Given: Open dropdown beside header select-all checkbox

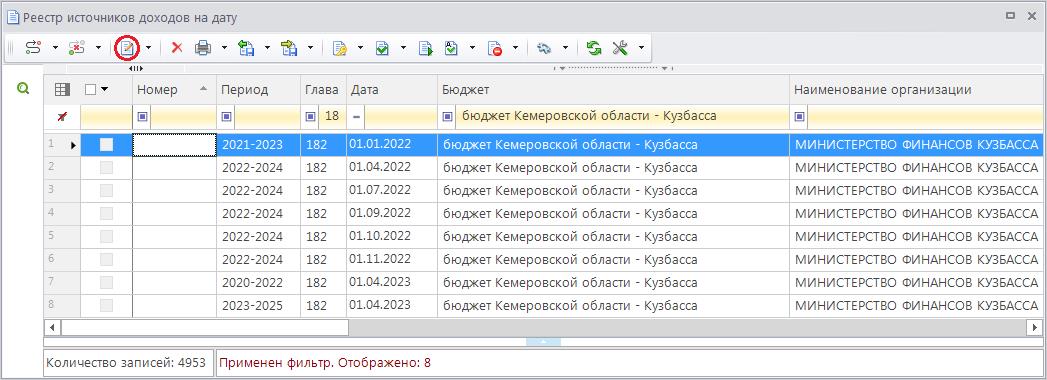Looking at the screenshot, I should tap(104, 89).
